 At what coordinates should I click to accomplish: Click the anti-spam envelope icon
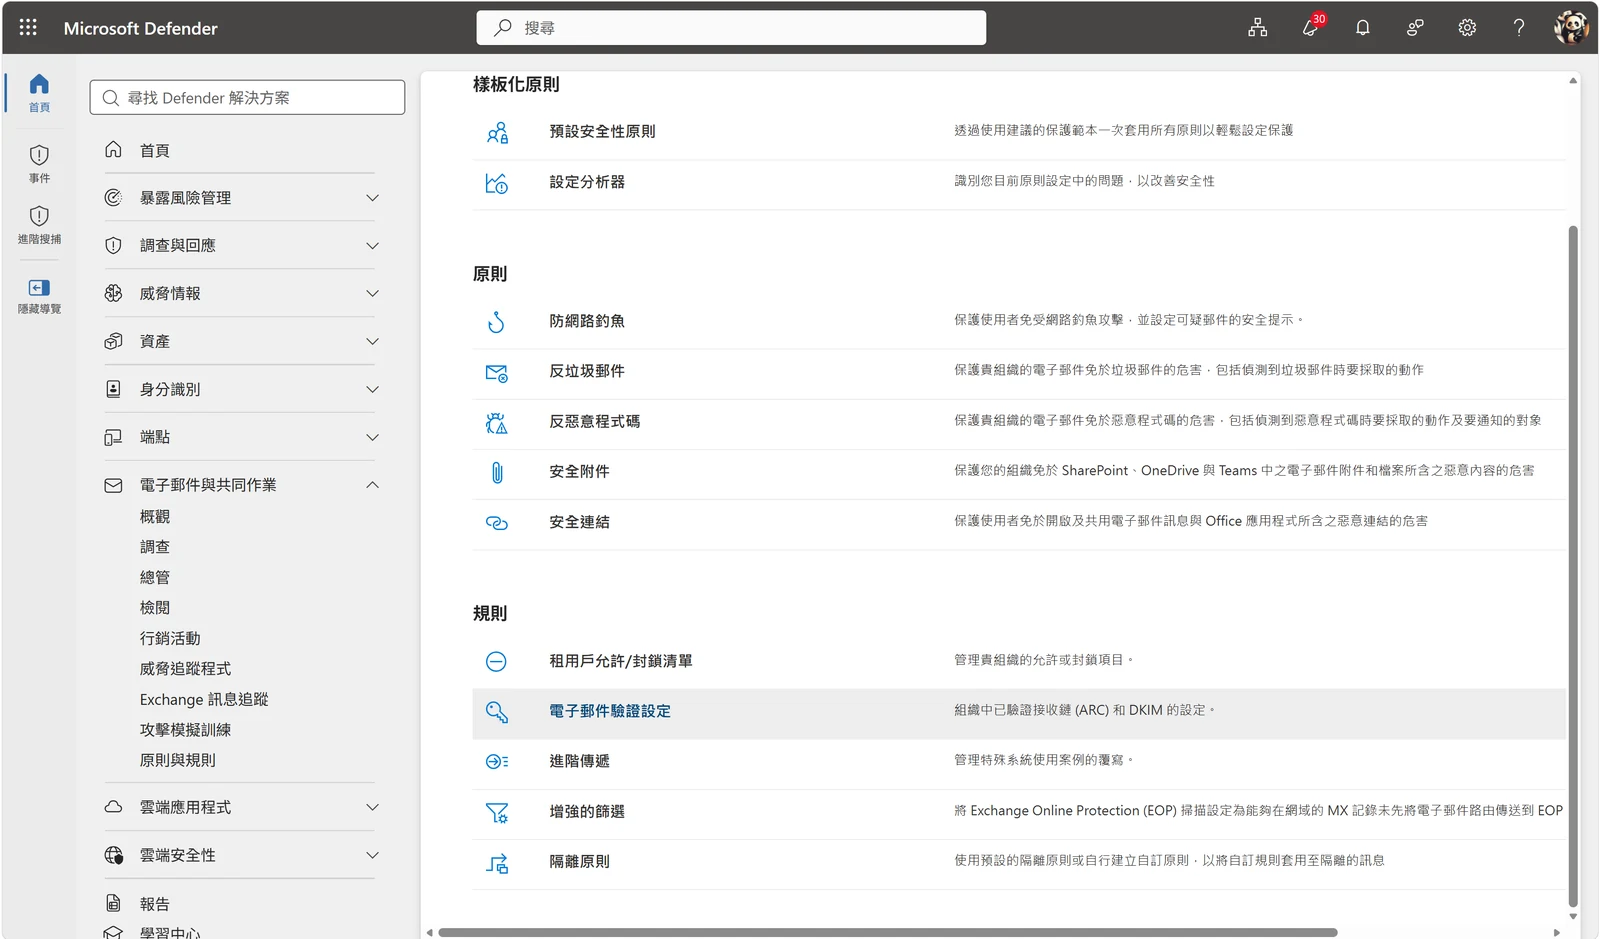point(496,373)
